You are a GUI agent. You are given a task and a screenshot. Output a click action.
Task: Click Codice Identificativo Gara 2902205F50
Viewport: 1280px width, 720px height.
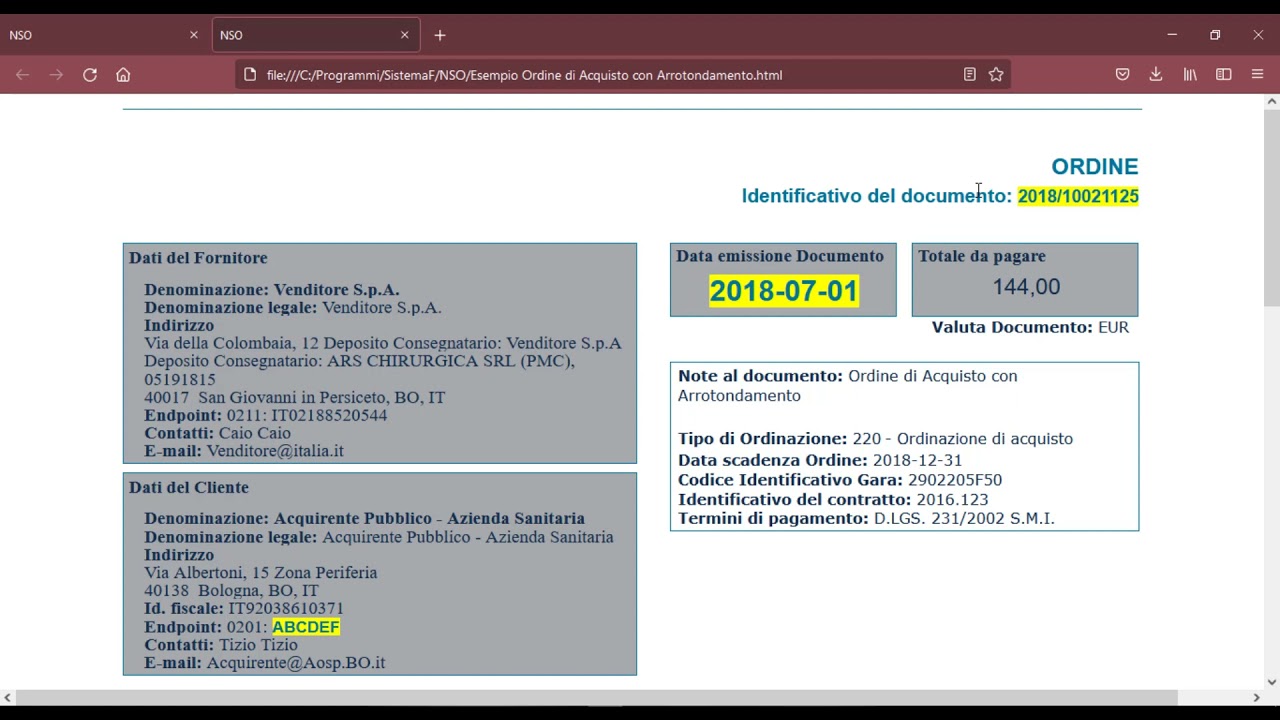tap(840, 480)
